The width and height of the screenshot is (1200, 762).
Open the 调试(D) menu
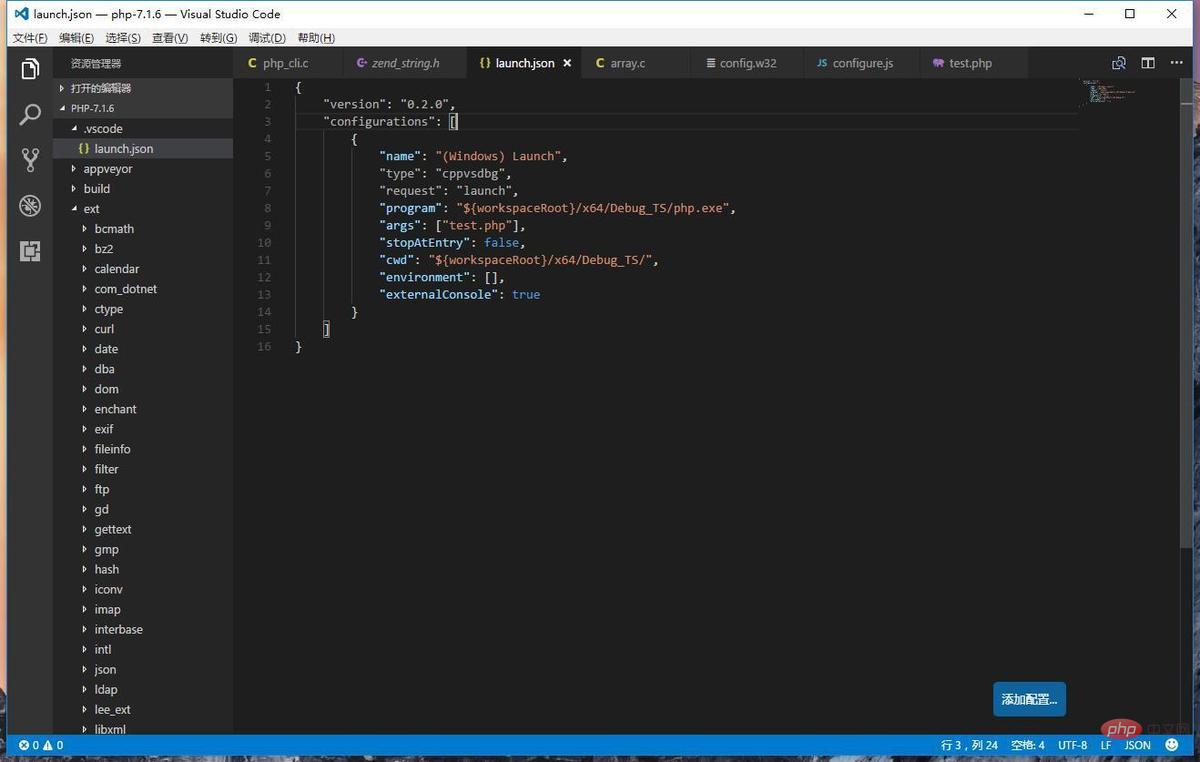(x=266, y=38)
